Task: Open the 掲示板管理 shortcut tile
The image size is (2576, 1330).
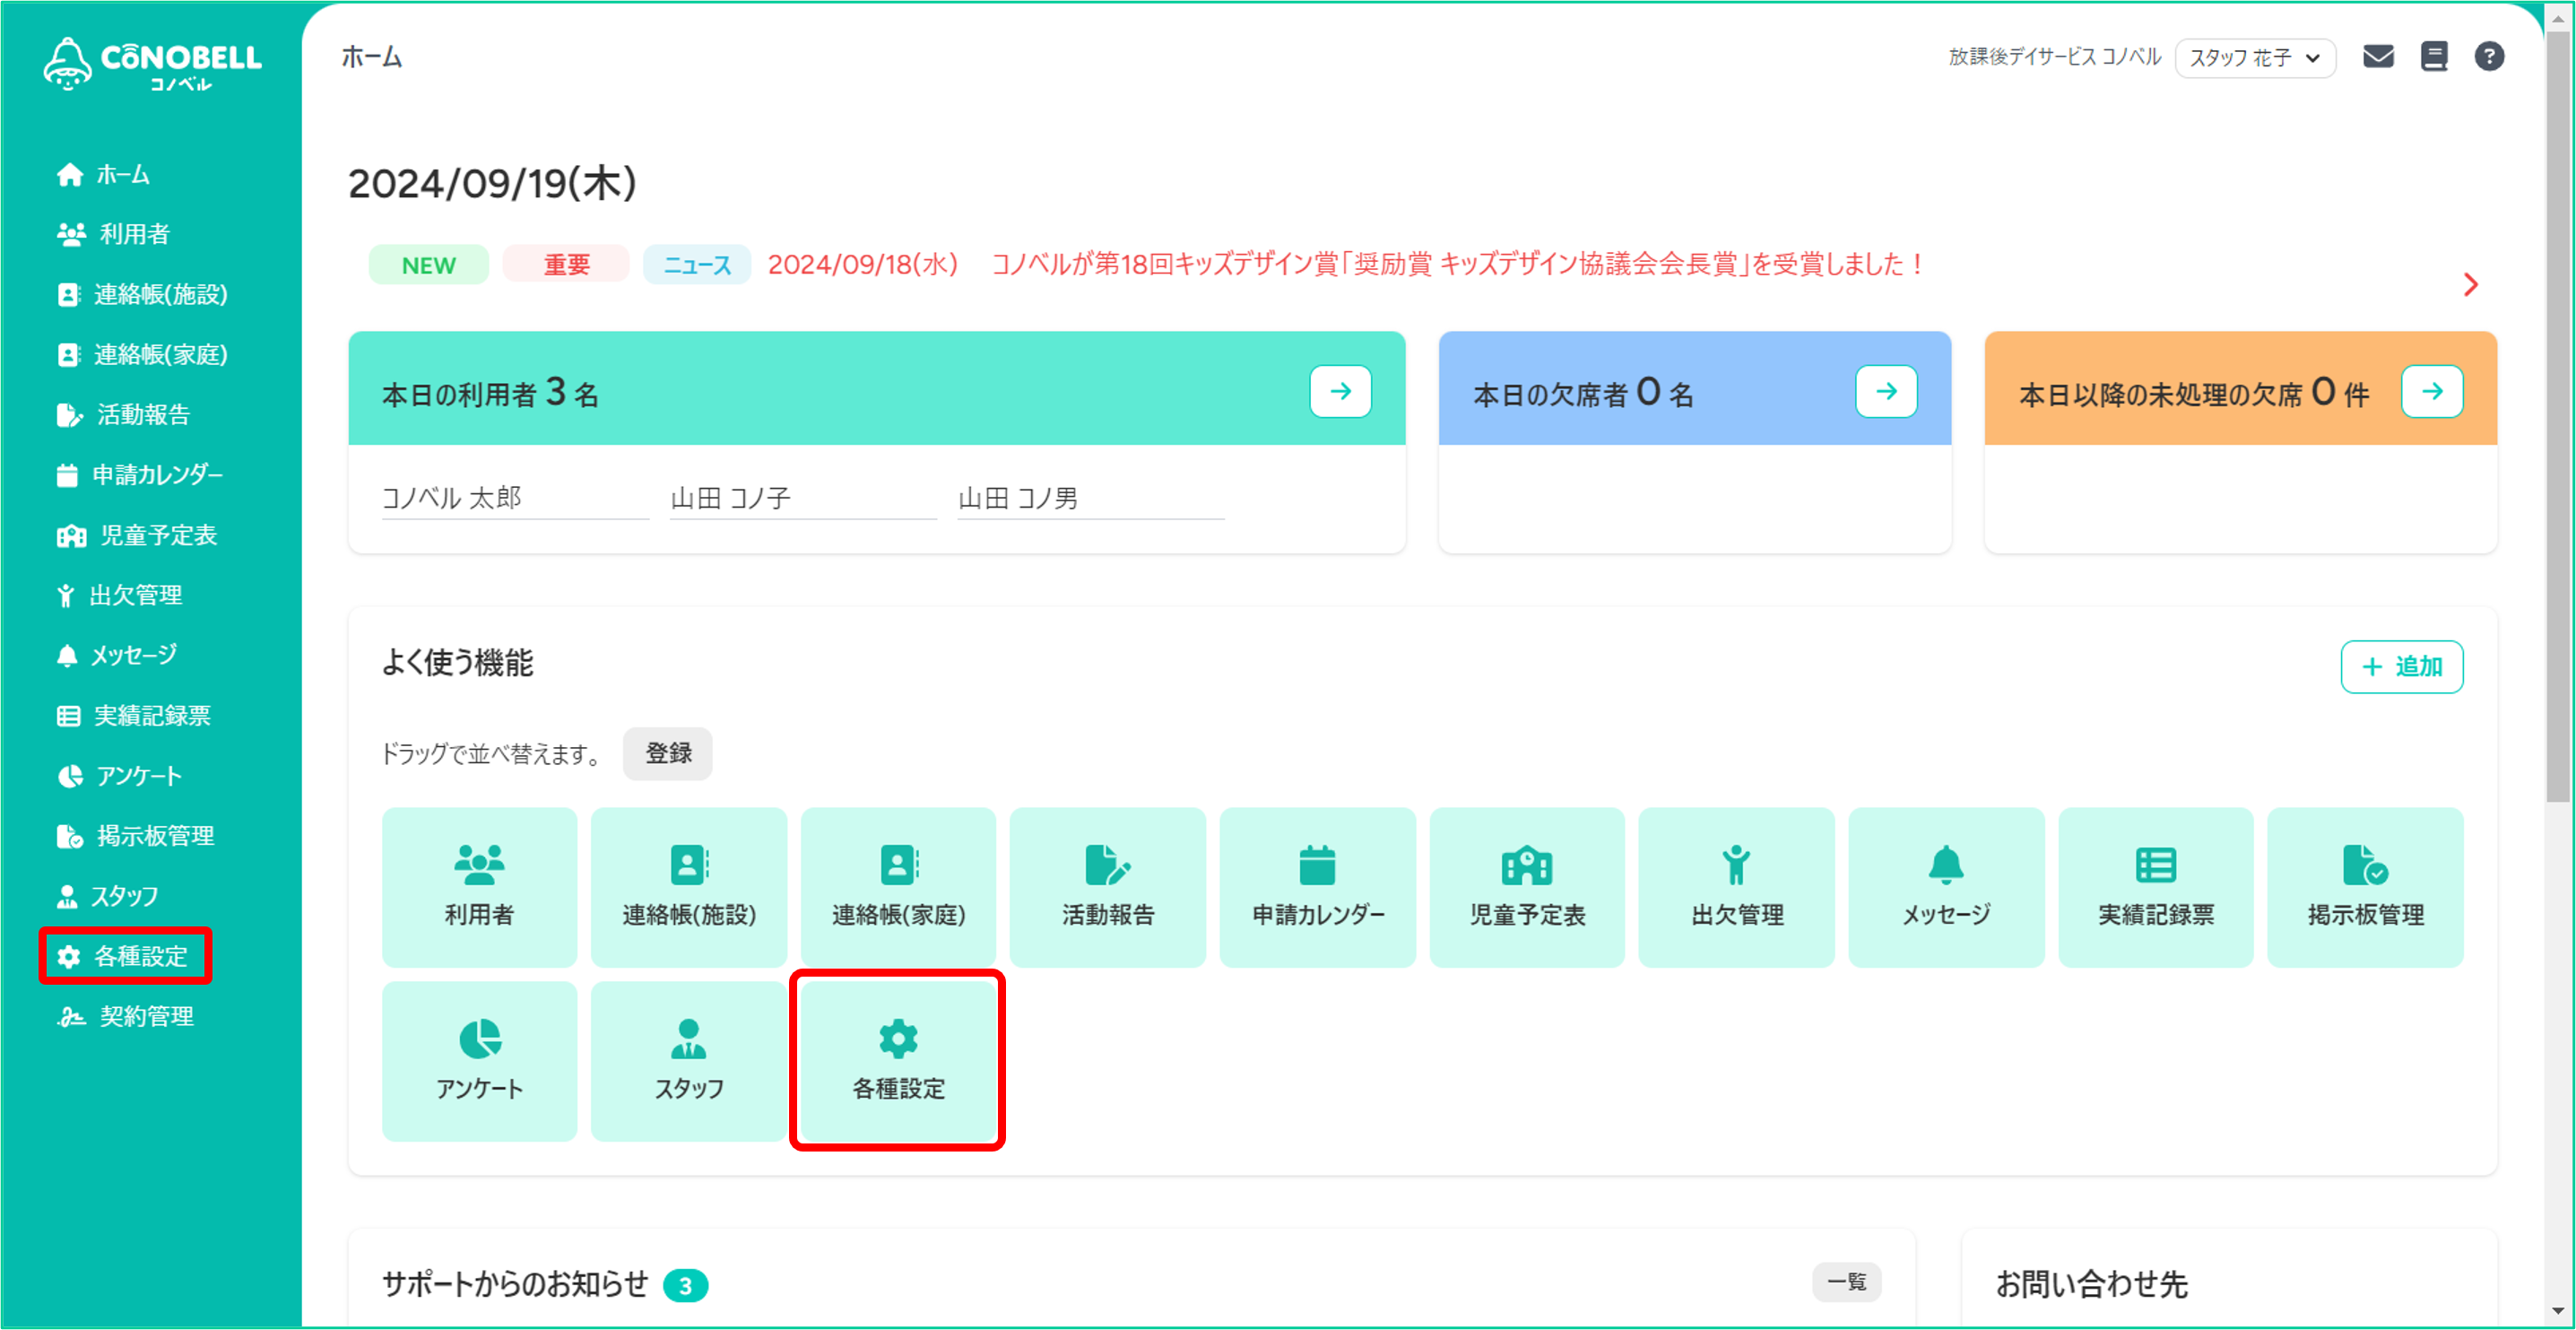Action: click(2366, 887)
